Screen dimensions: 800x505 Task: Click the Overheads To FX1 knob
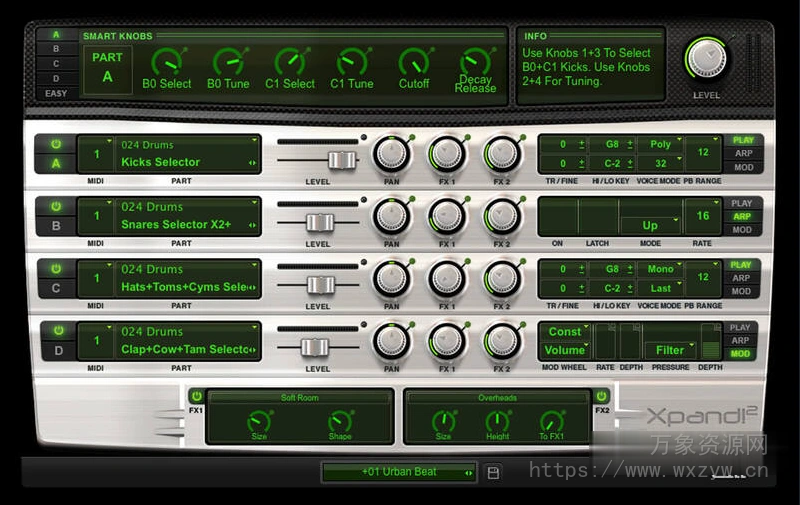(x=552, y=421)
